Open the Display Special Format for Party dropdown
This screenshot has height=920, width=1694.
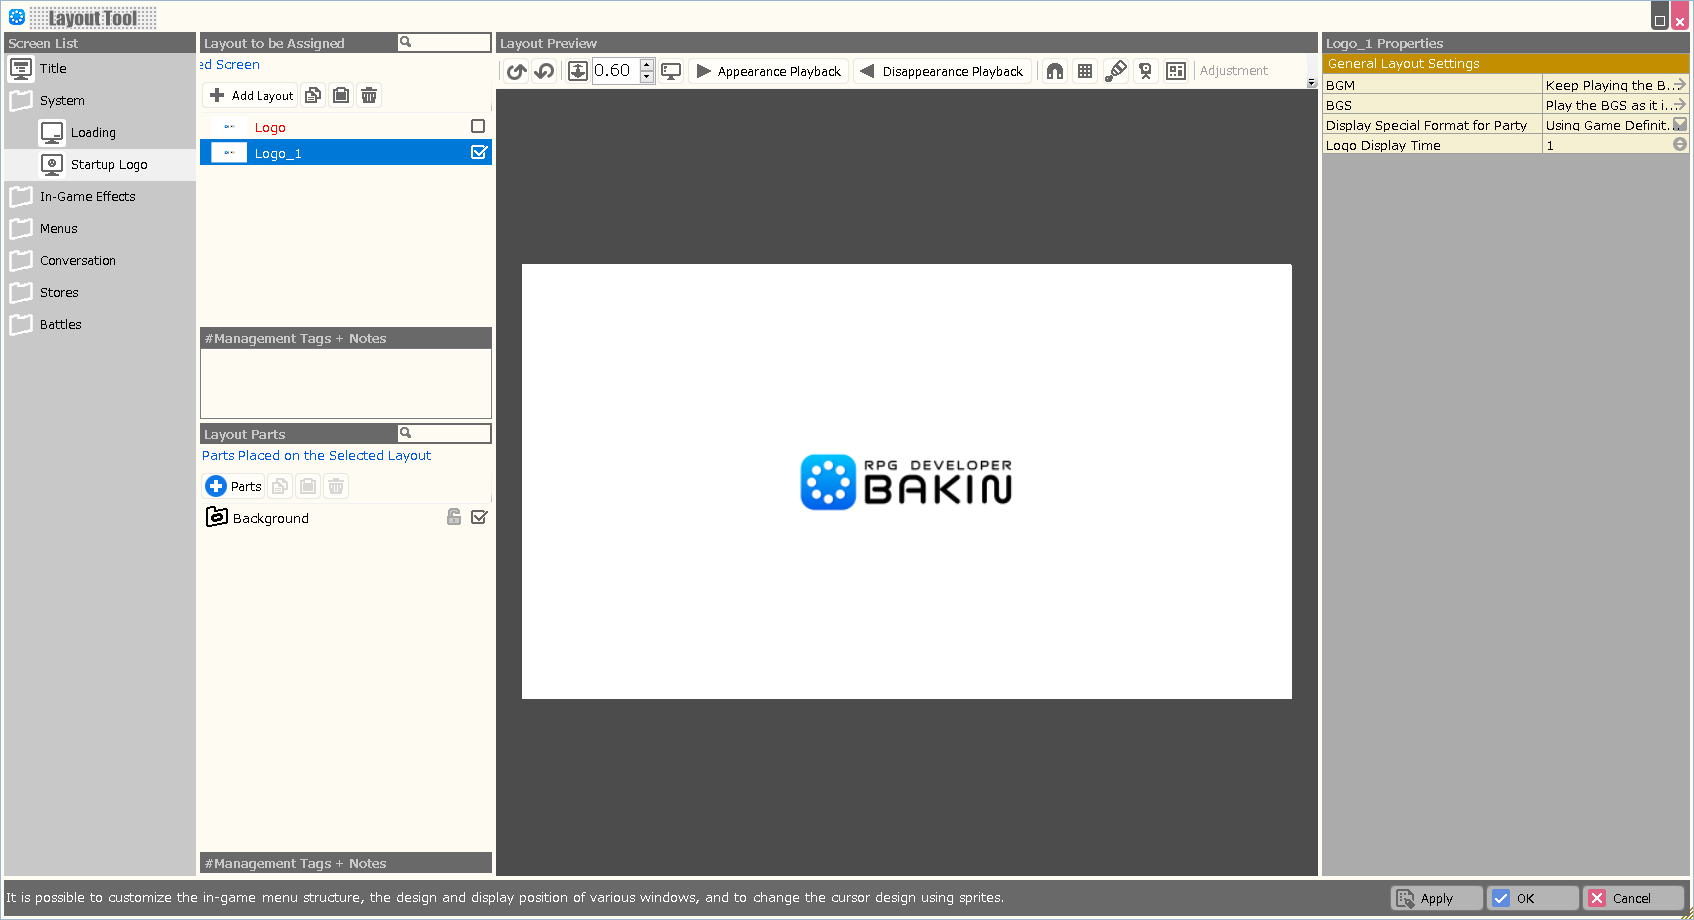point(1680,125)
